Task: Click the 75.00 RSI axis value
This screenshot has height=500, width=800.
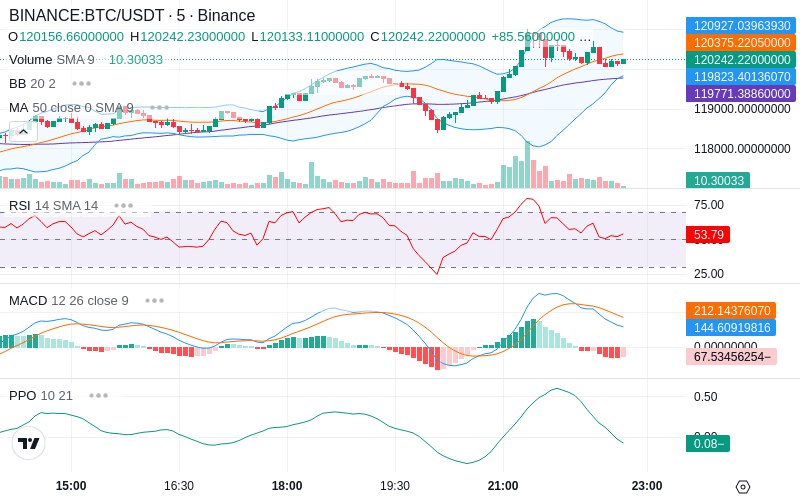Action: [x=709, y=205]
